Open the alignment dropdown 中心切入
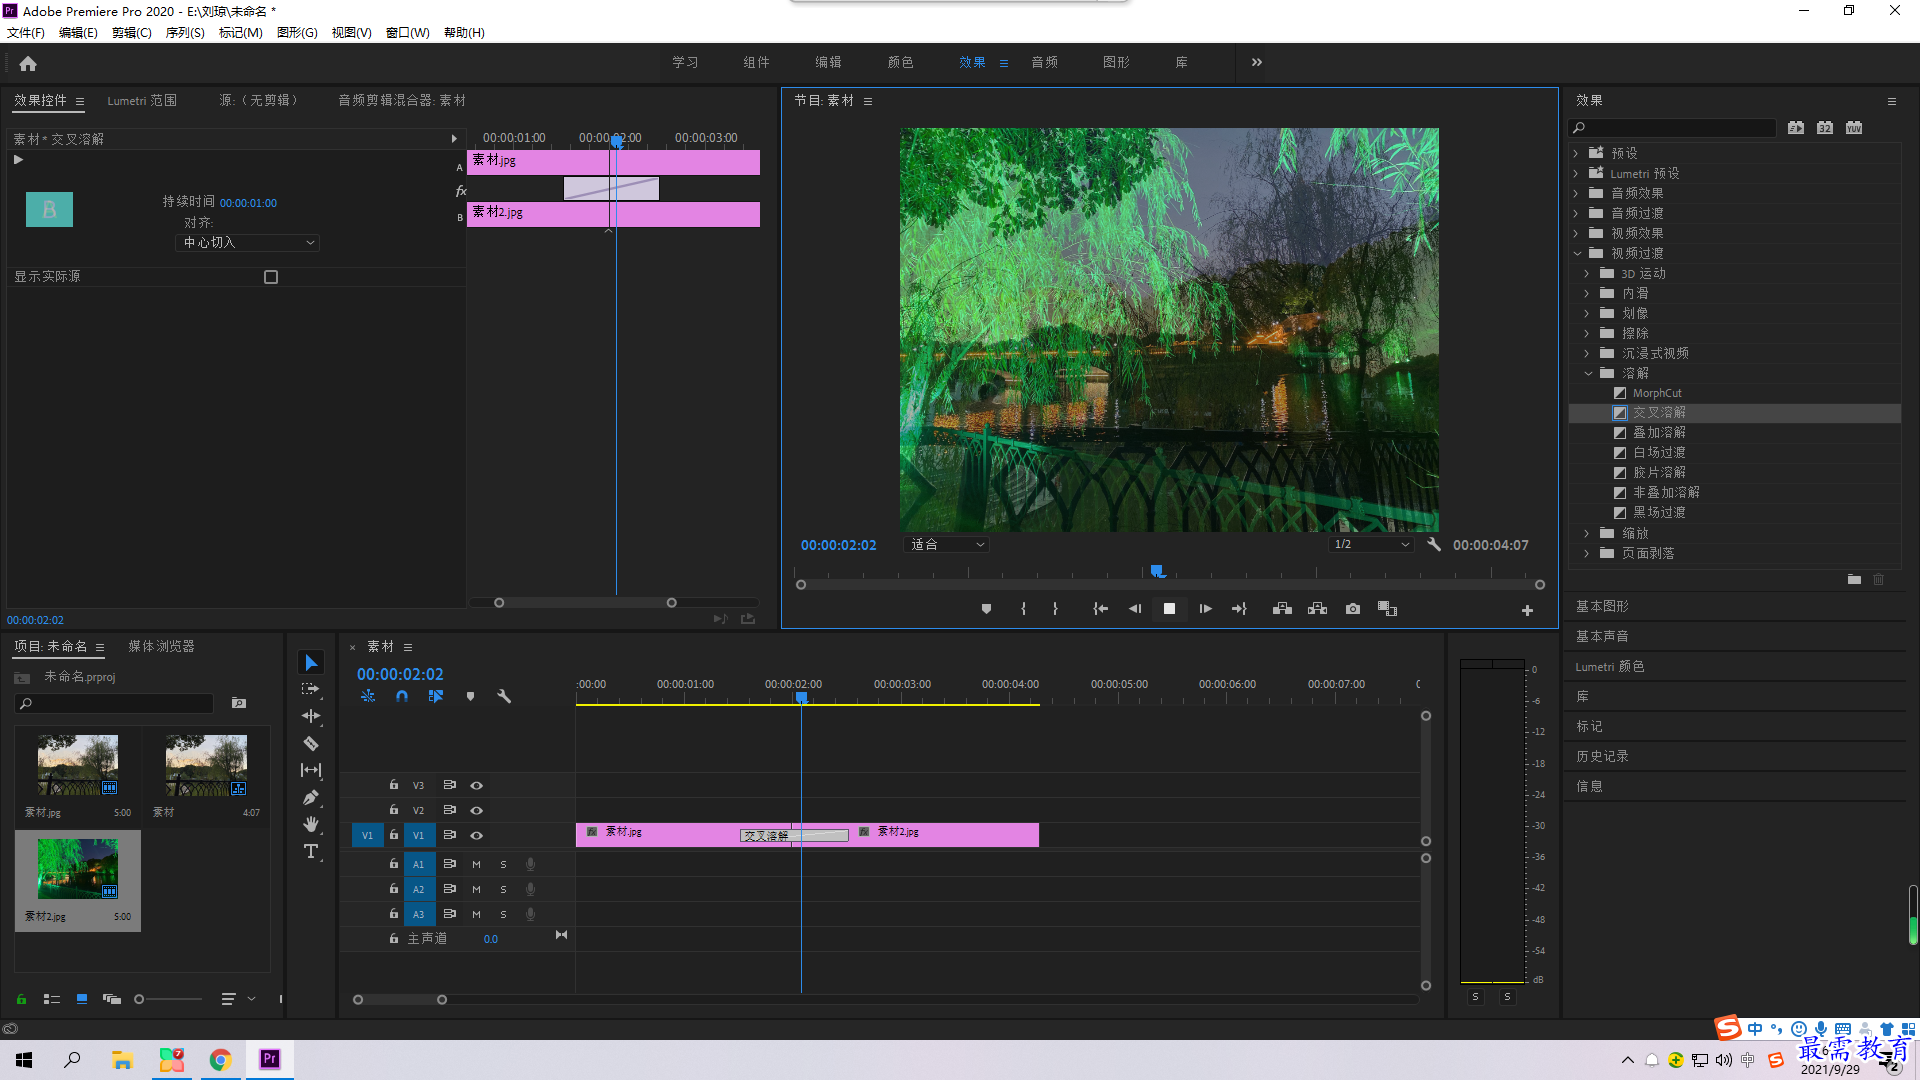Viewport: 1920px width, 1080px height. point(247,243)
